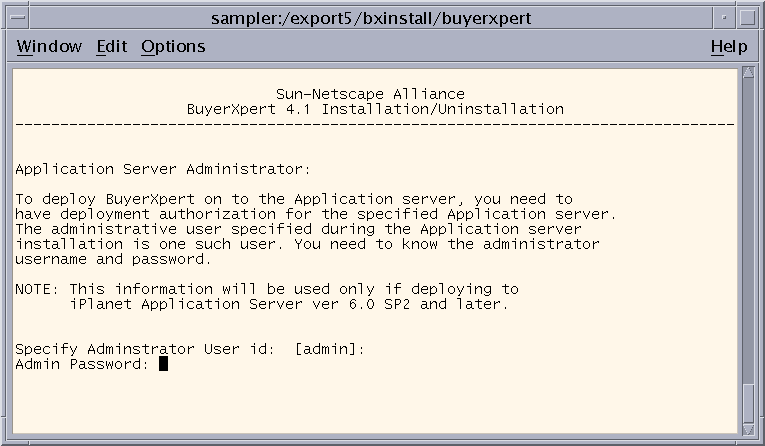Click the 'To deploy BuyerXpert' line
765x446 pixels.
tap(294, 199)
